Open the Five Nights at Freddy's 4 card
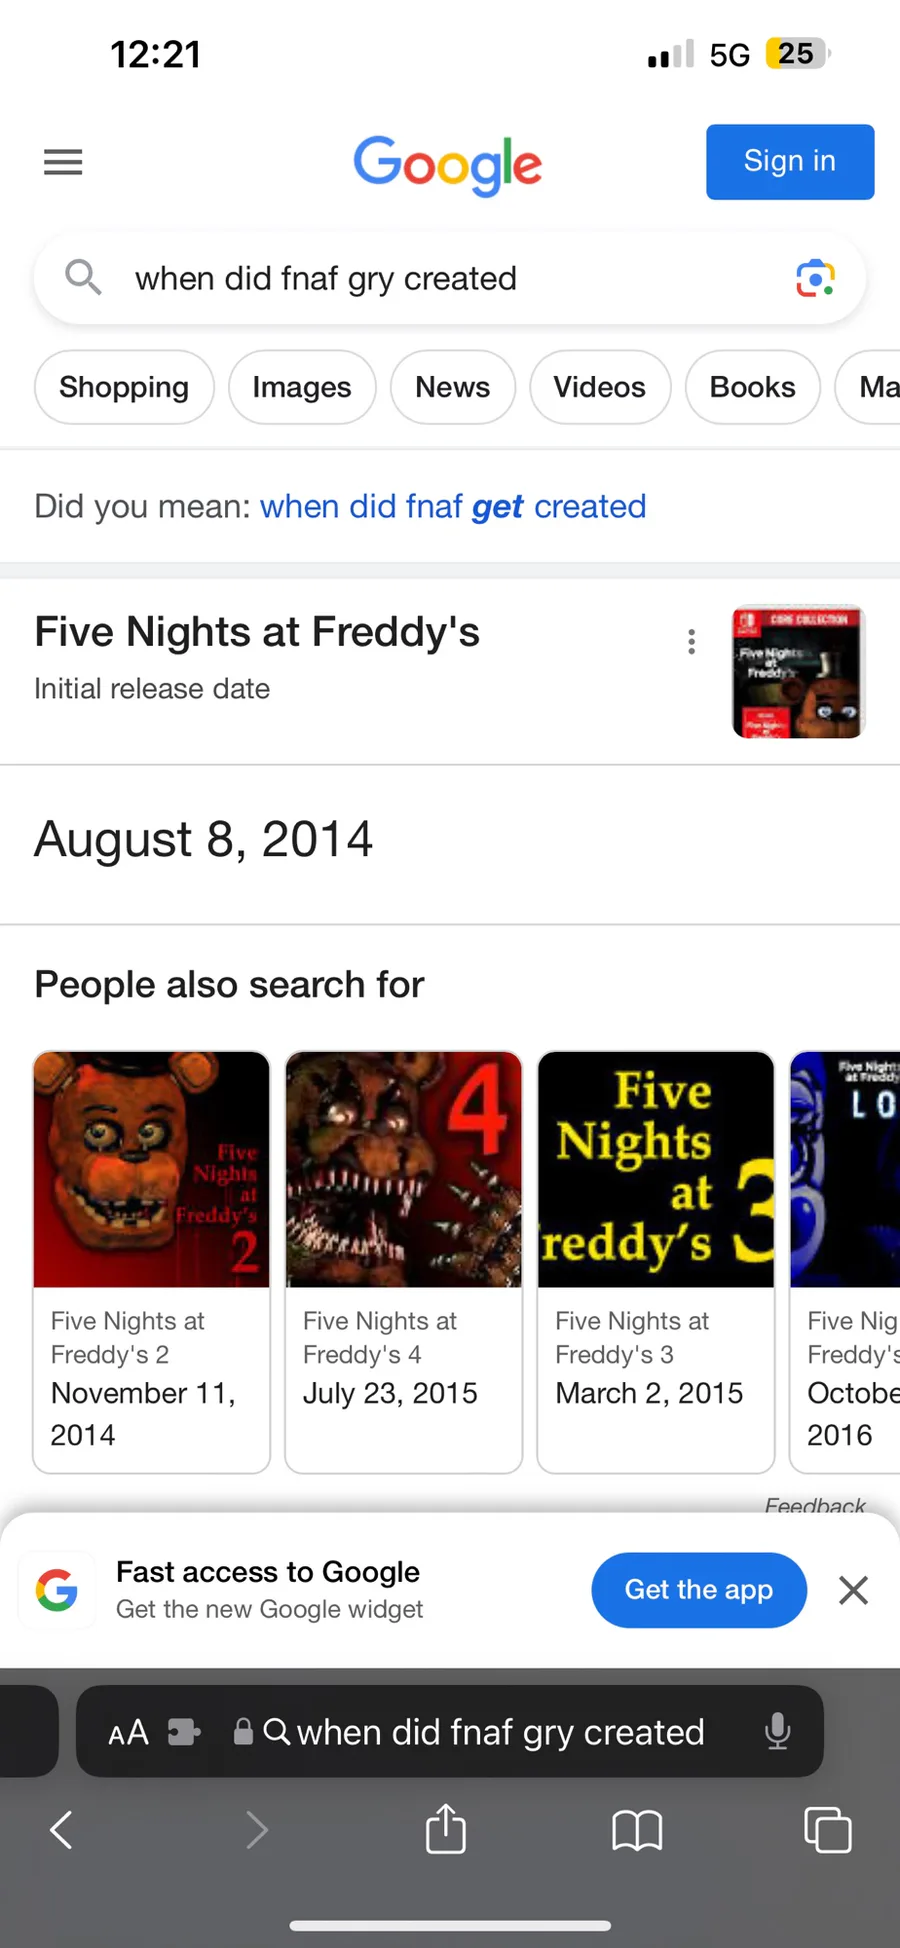 (403, 1260)
